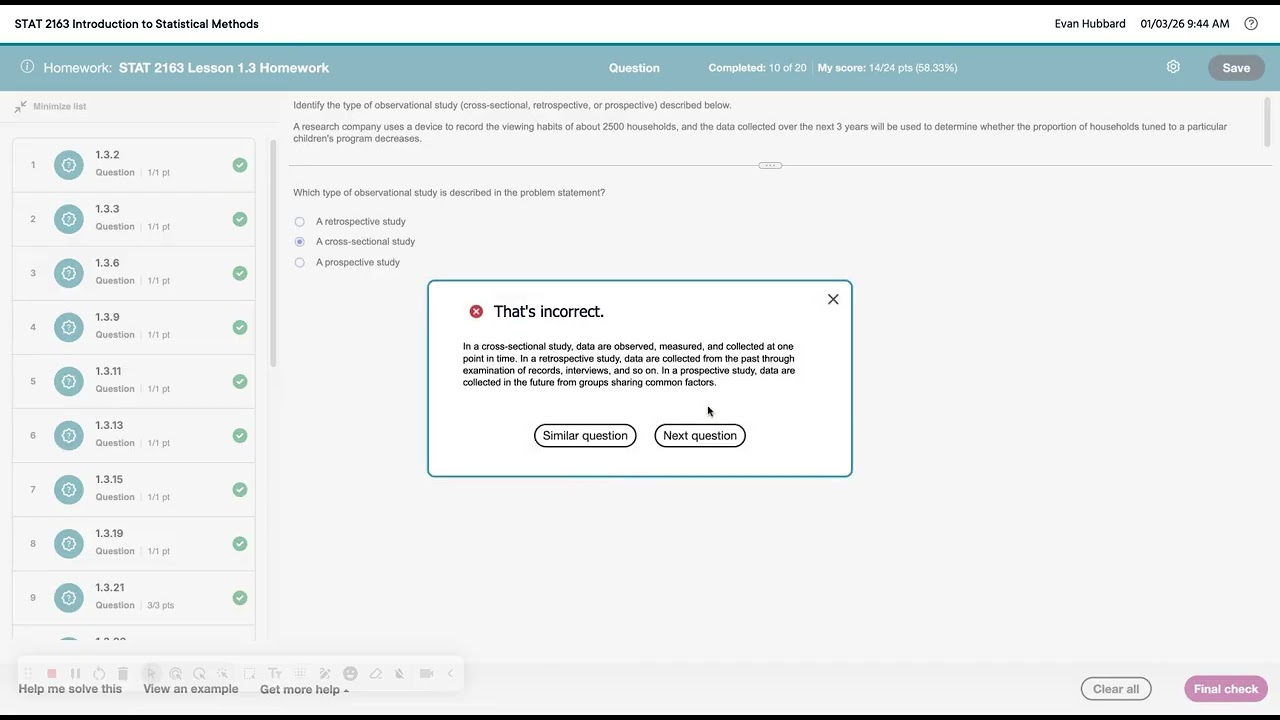
Task: Collapse the recording toolbar chevron
Action: click(450, 674)
